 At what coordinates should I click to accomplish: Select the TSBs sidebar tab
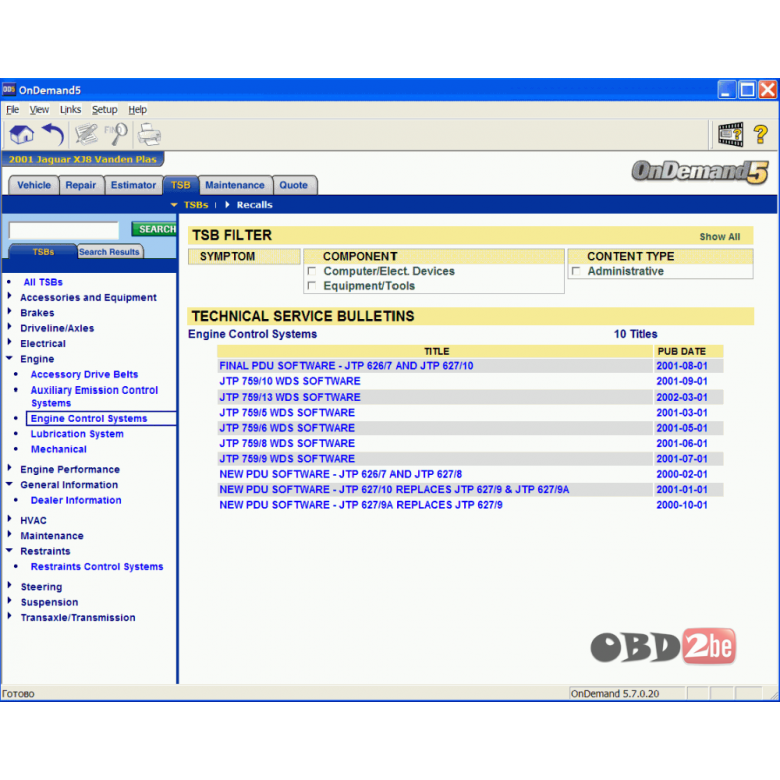pyautogui.click(x=43, y=252)
